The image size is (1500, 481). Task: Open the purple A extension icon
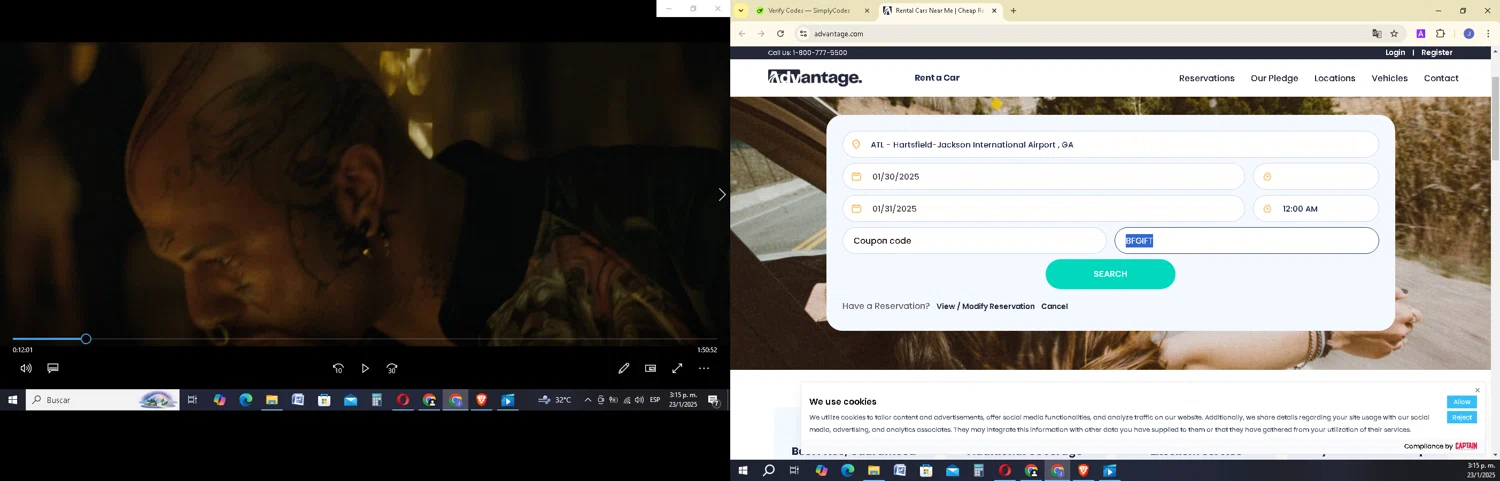tap(1420, 34)
